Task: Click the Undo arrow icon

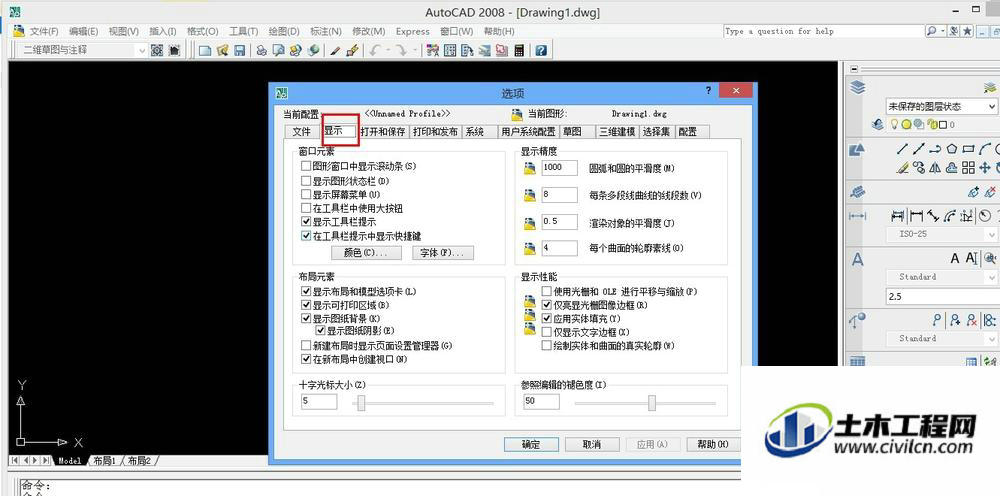Action: [374, 50]
